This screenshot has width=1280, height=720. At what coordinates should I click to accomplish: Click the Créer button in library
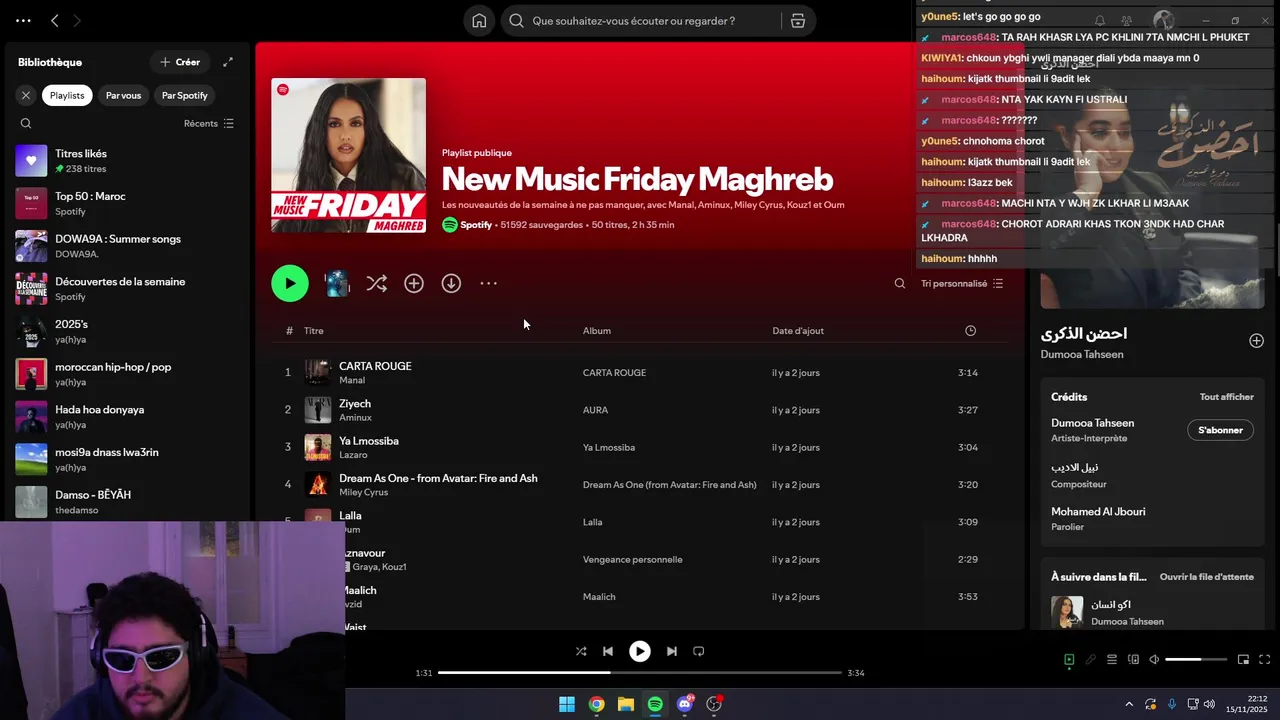click(180, 62)
